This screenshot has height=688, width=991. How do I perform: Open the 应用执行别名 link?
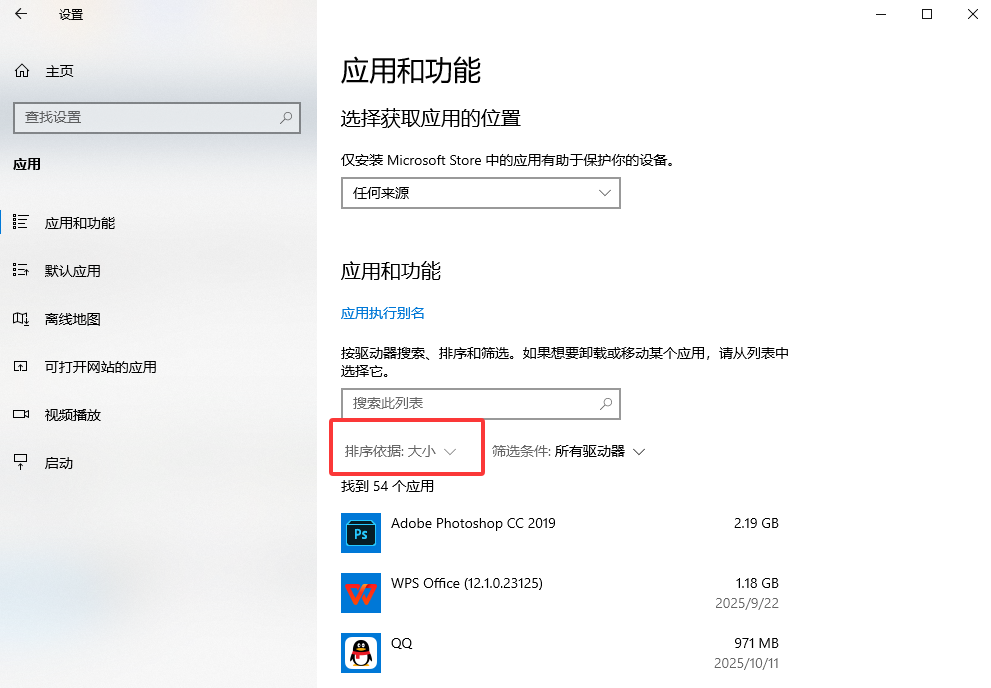381,312
